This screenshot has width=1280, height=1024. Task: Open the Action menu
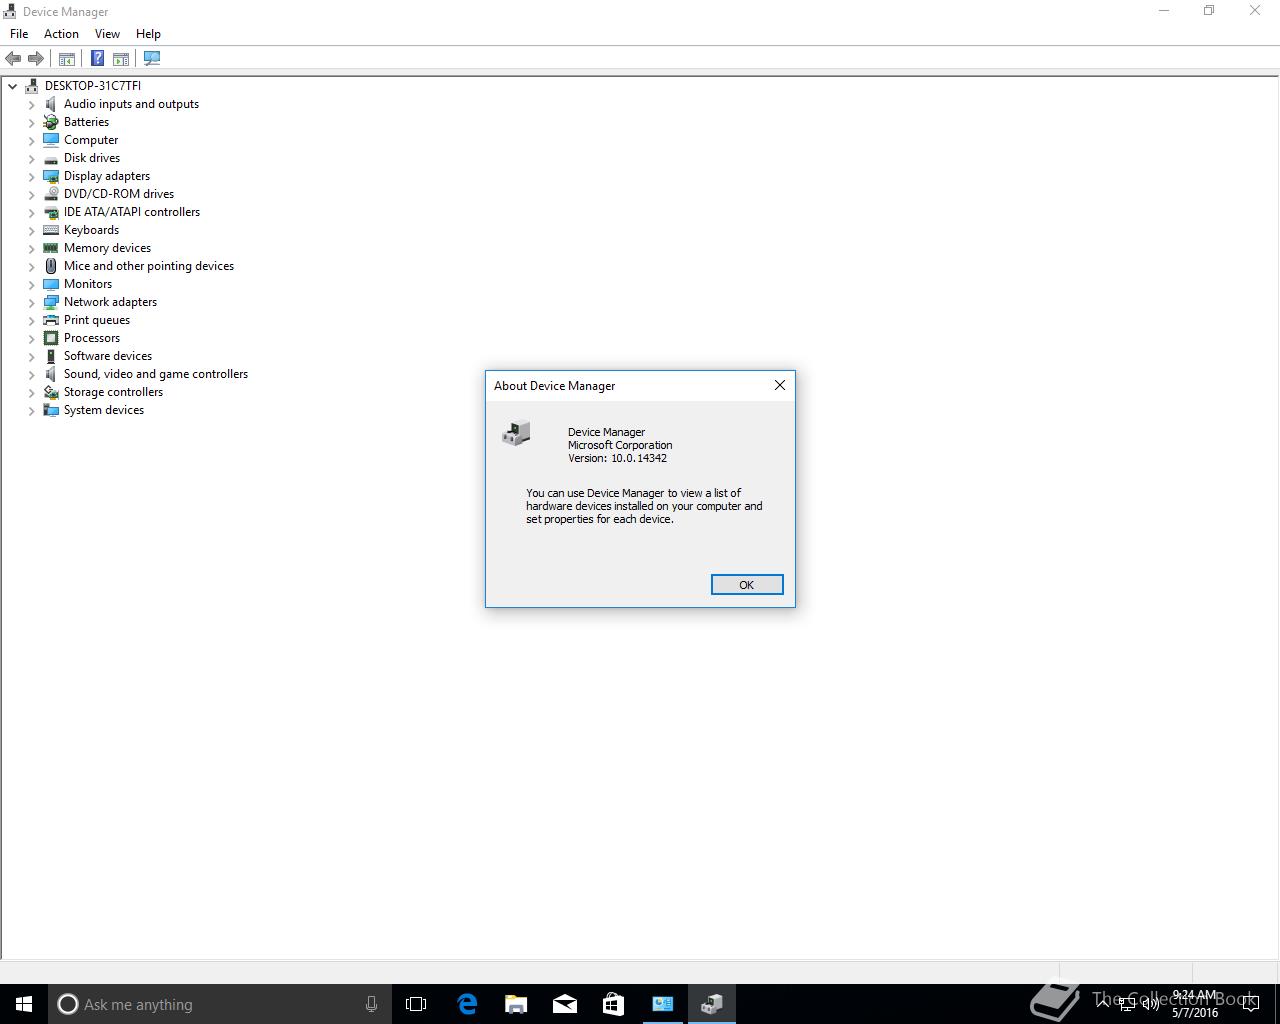(61, 34)
